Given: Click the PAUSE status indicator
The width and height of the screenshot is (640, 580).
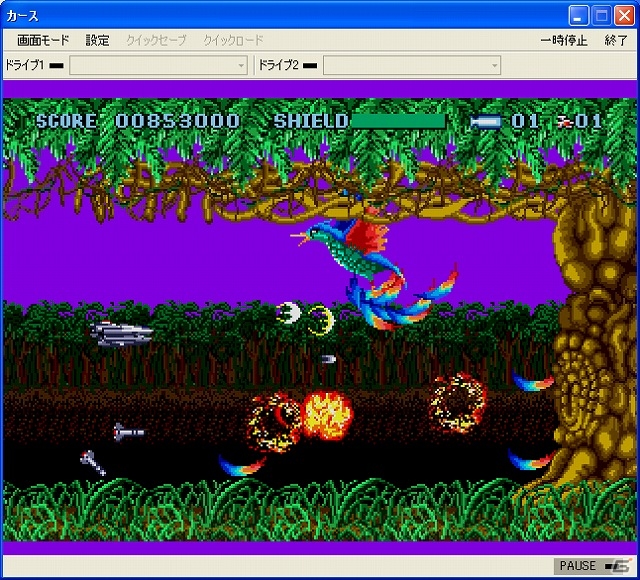Looking at the screenshot, I should click(577, 566).
